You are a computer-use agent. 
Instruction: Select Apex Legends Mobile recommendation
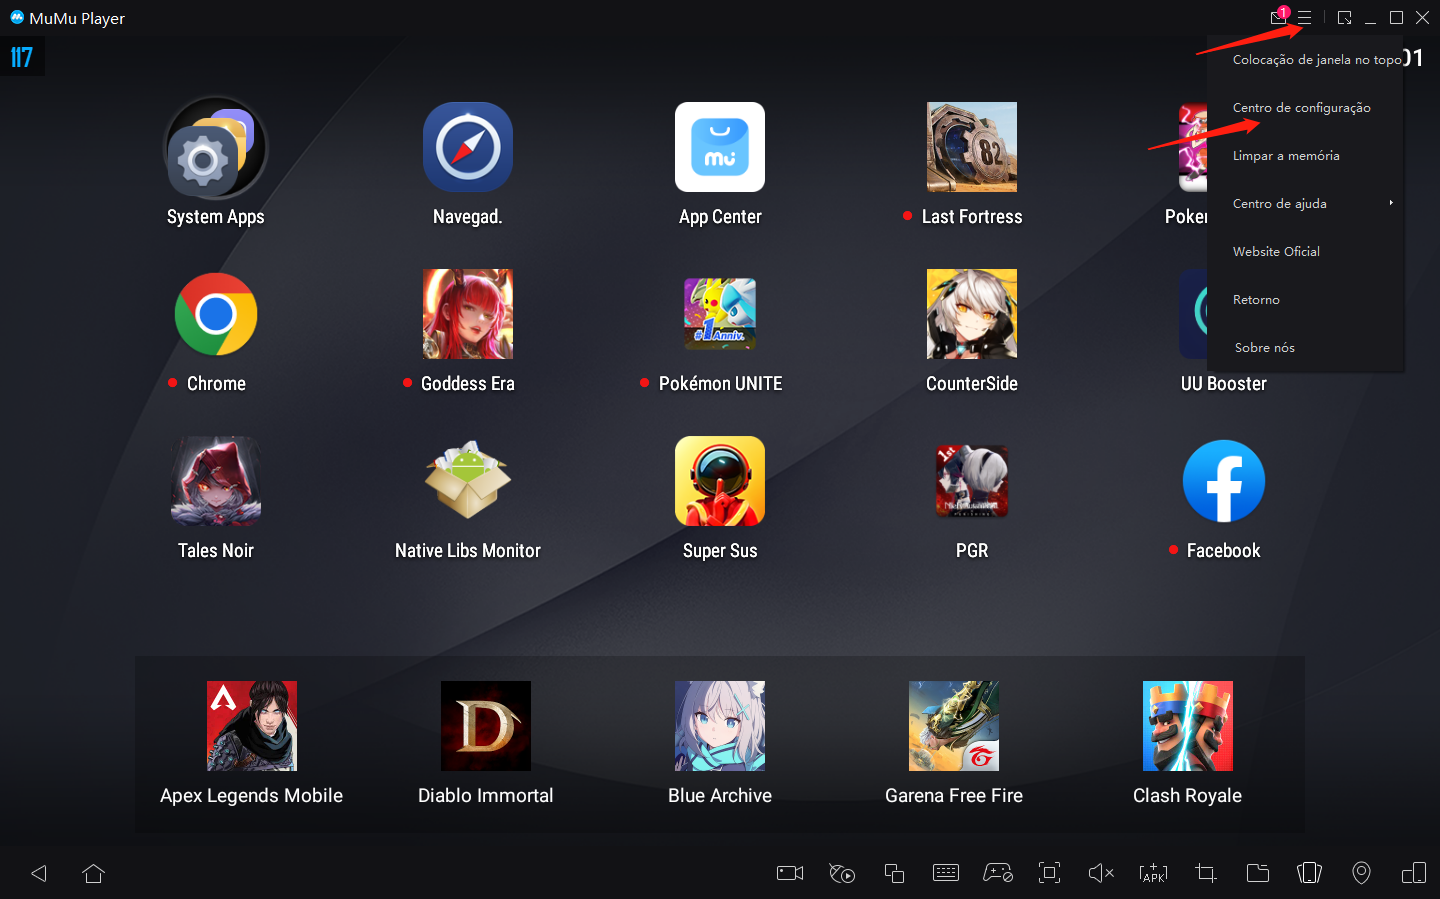(x=252, y=726)
